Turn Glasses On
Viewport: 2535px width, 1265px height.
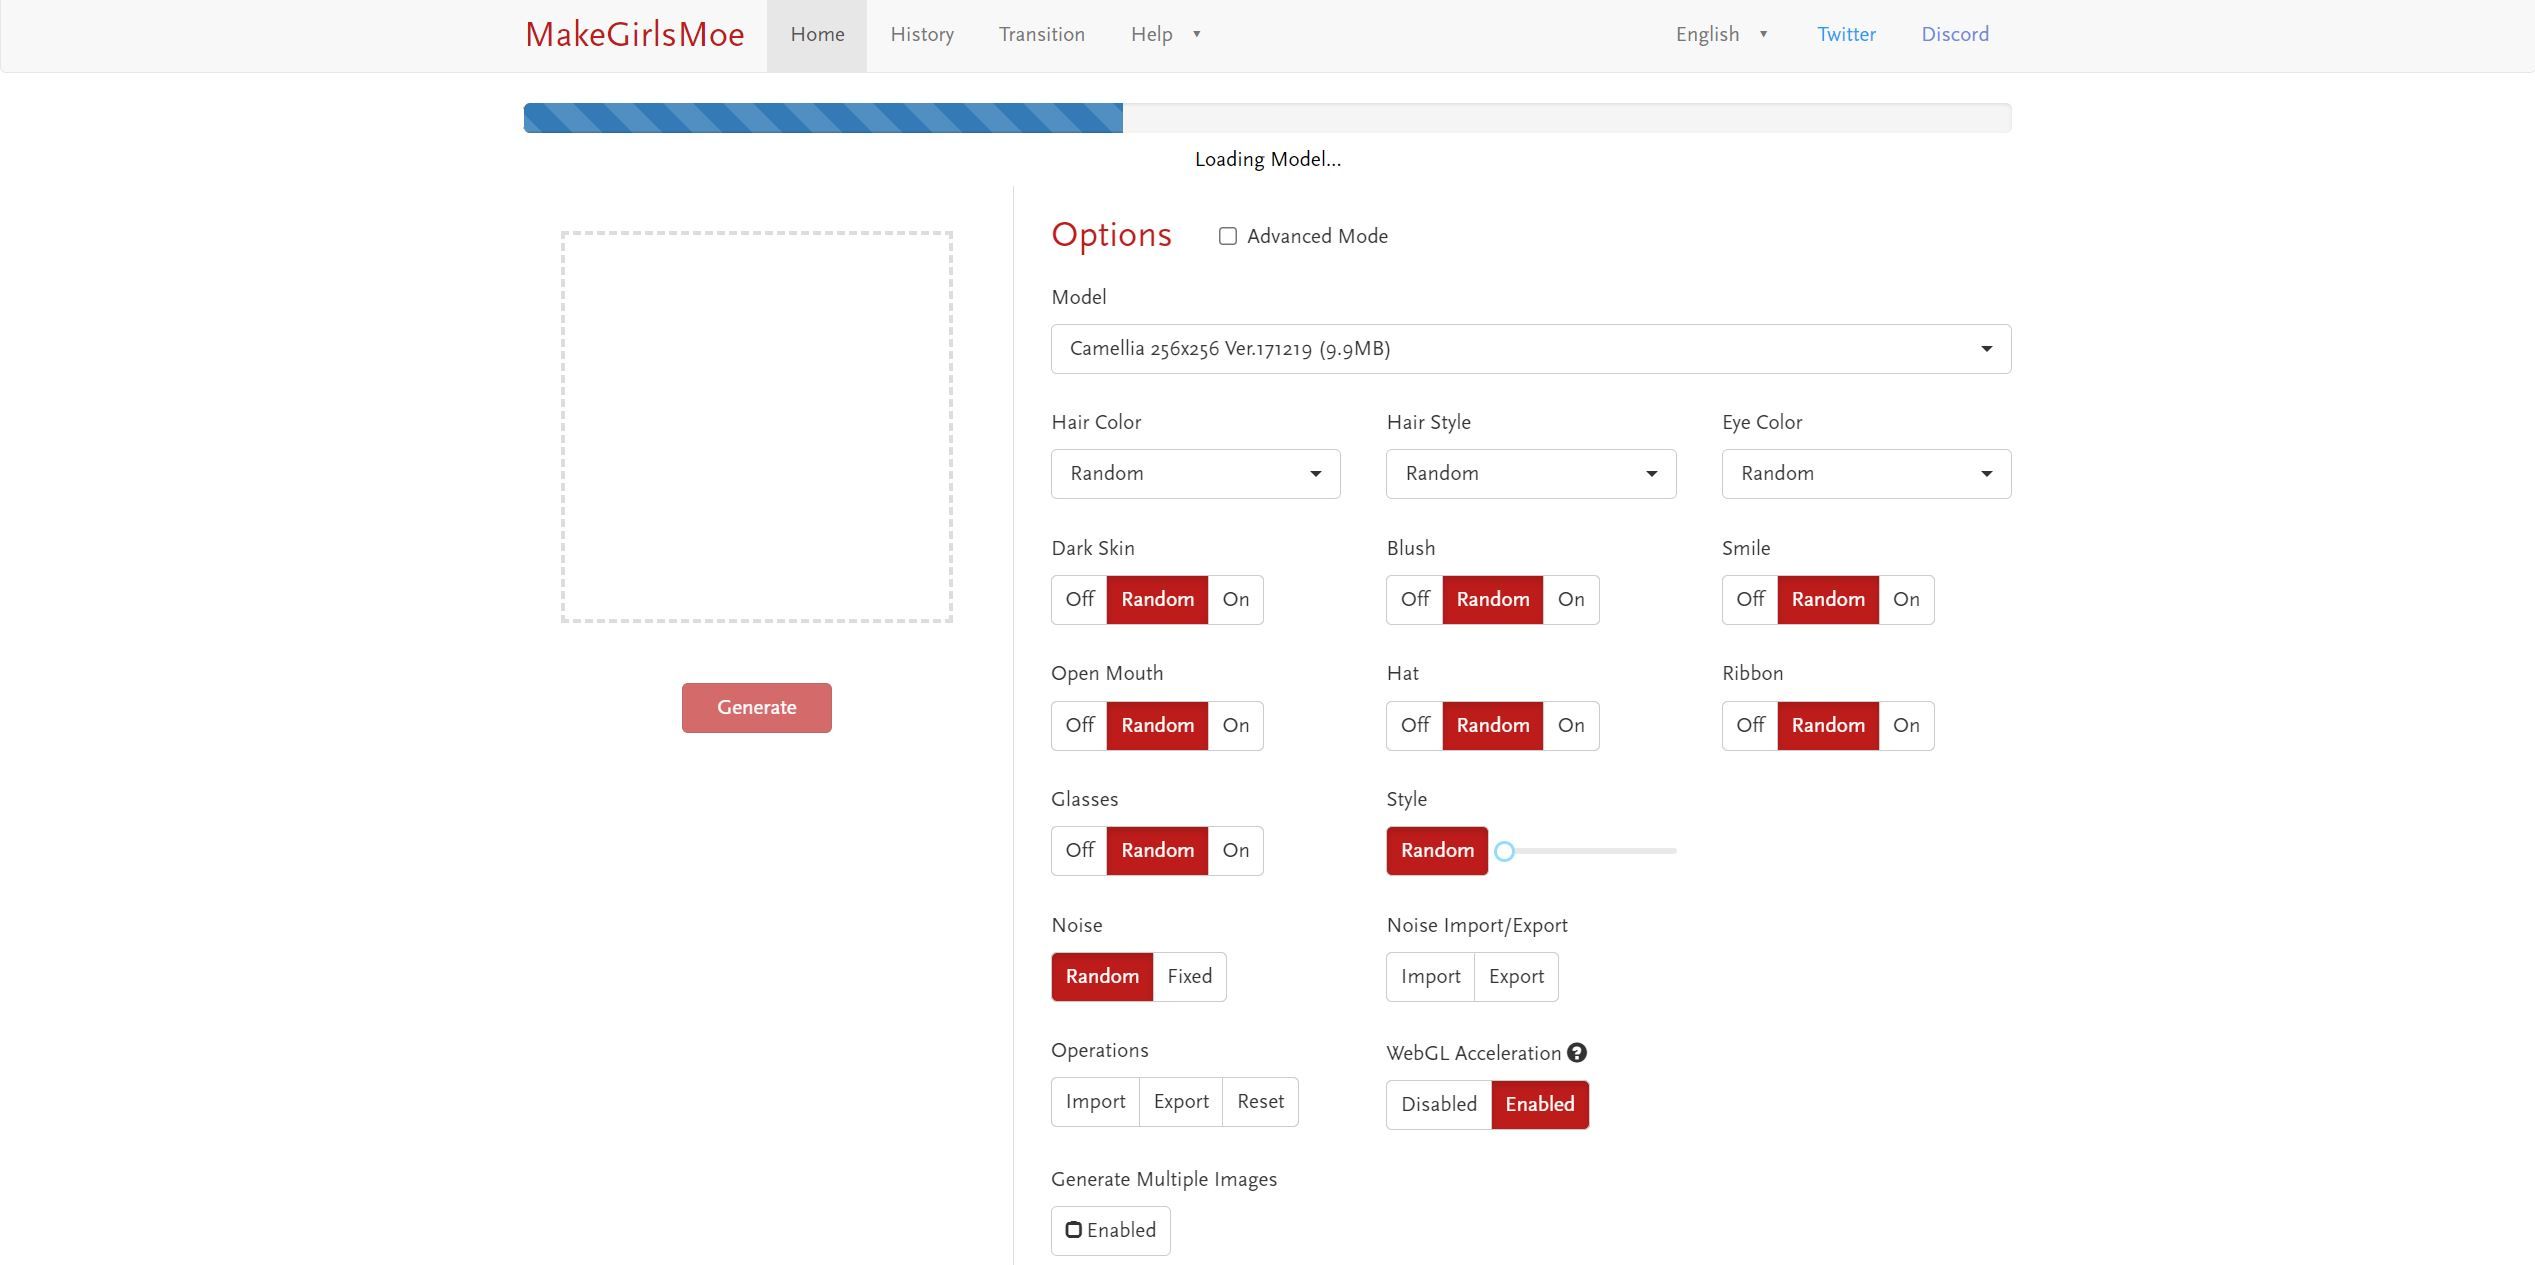[x=1234, y=851]
